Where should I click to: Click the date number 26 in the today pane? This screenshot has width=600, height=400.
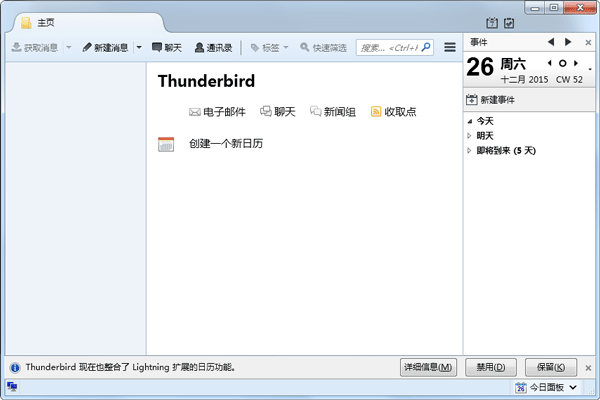click(480, 67)
